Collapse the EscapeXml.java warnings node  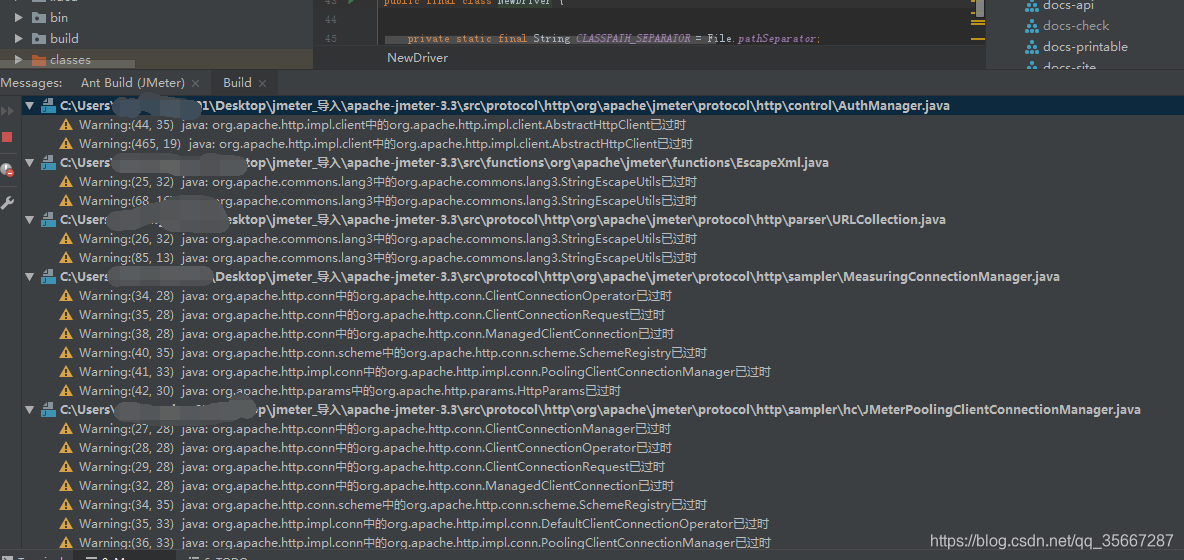coord(29,162)
